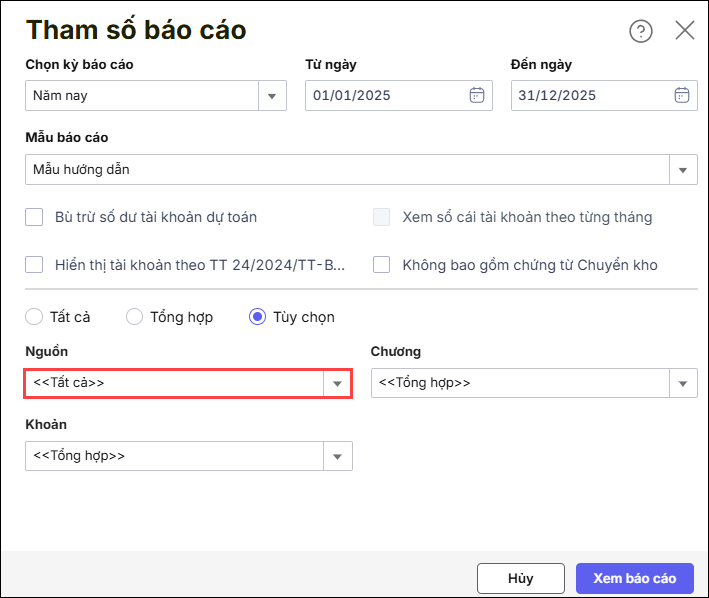The width and height of the screenshot is (709, 598).
Task: Click the Từ ngày date field
Action: tap(385, 96)
